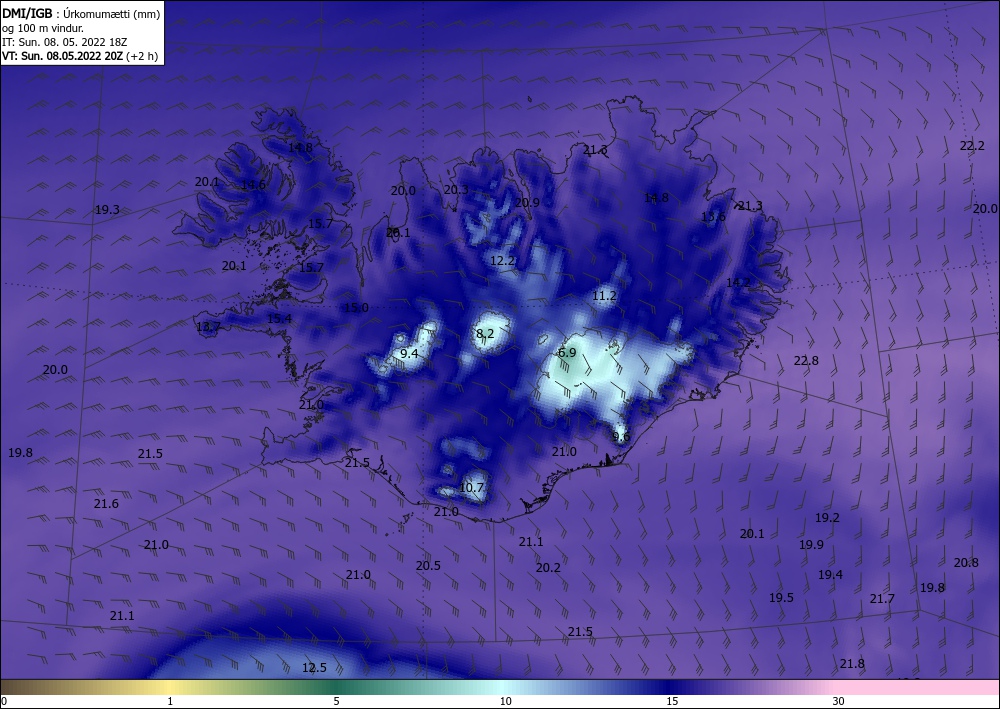The height and width of the screenshot is (709, 1000).
Task: Select the 19.3 value off the west coast
Action: click(x=107, y=209)
